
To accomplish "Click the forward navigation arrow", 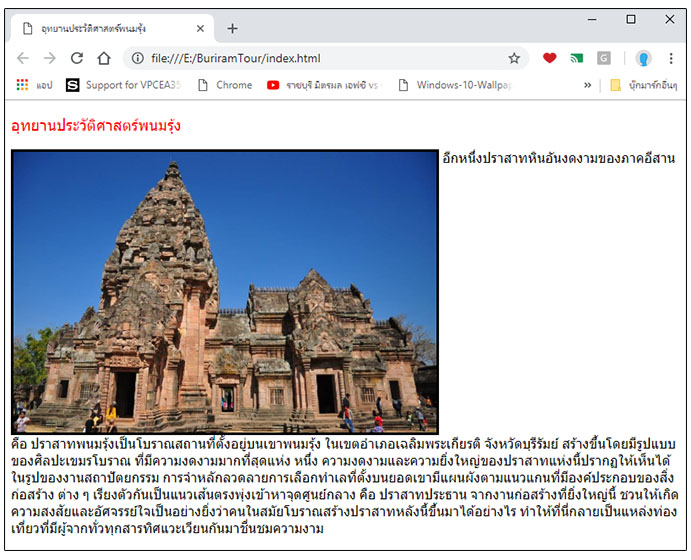I will pos(49,58).
